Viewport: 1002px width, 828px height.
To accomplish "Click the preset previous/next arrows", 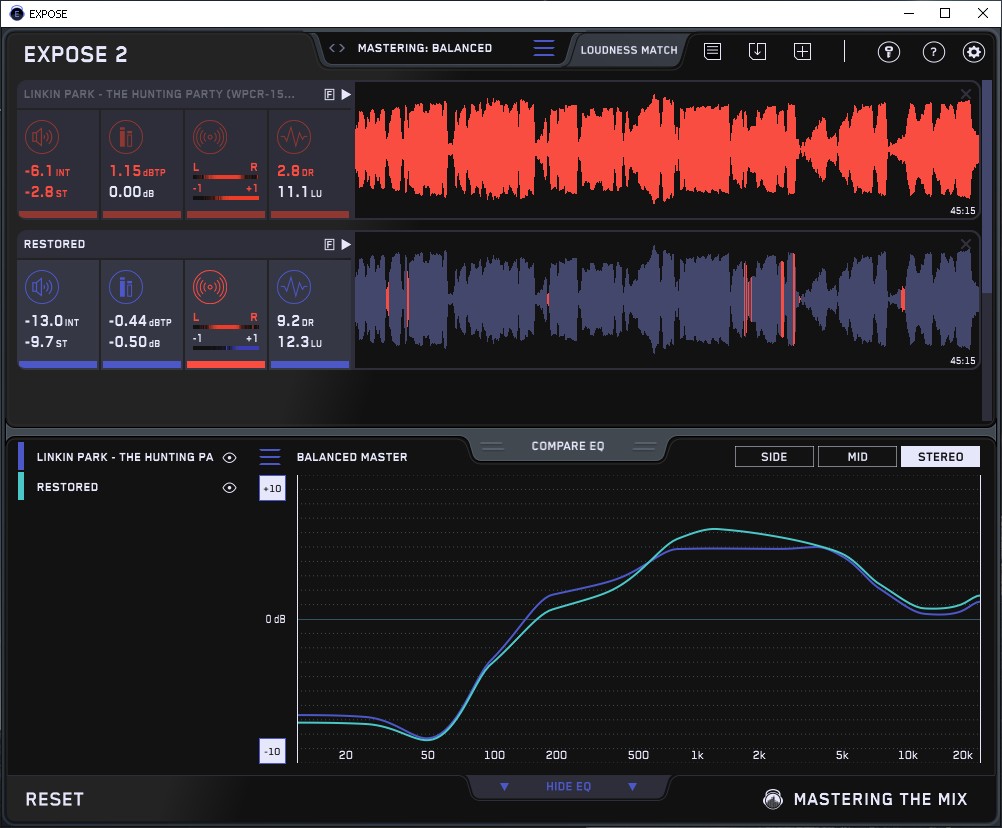I will tap(337, 48).
